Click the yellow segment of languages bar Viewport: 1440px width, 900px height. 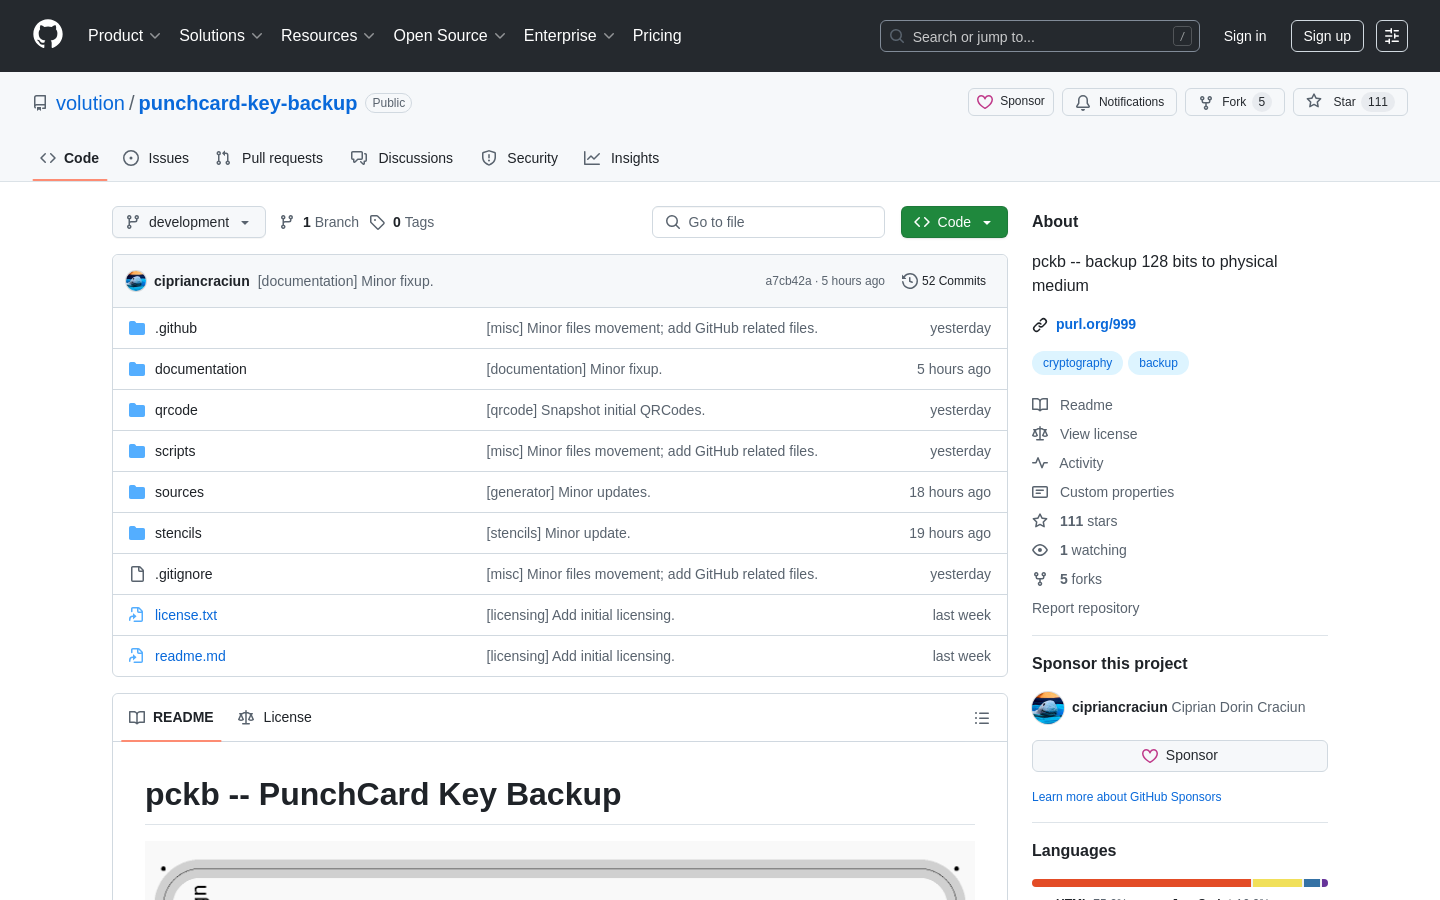click(1277, 883)
